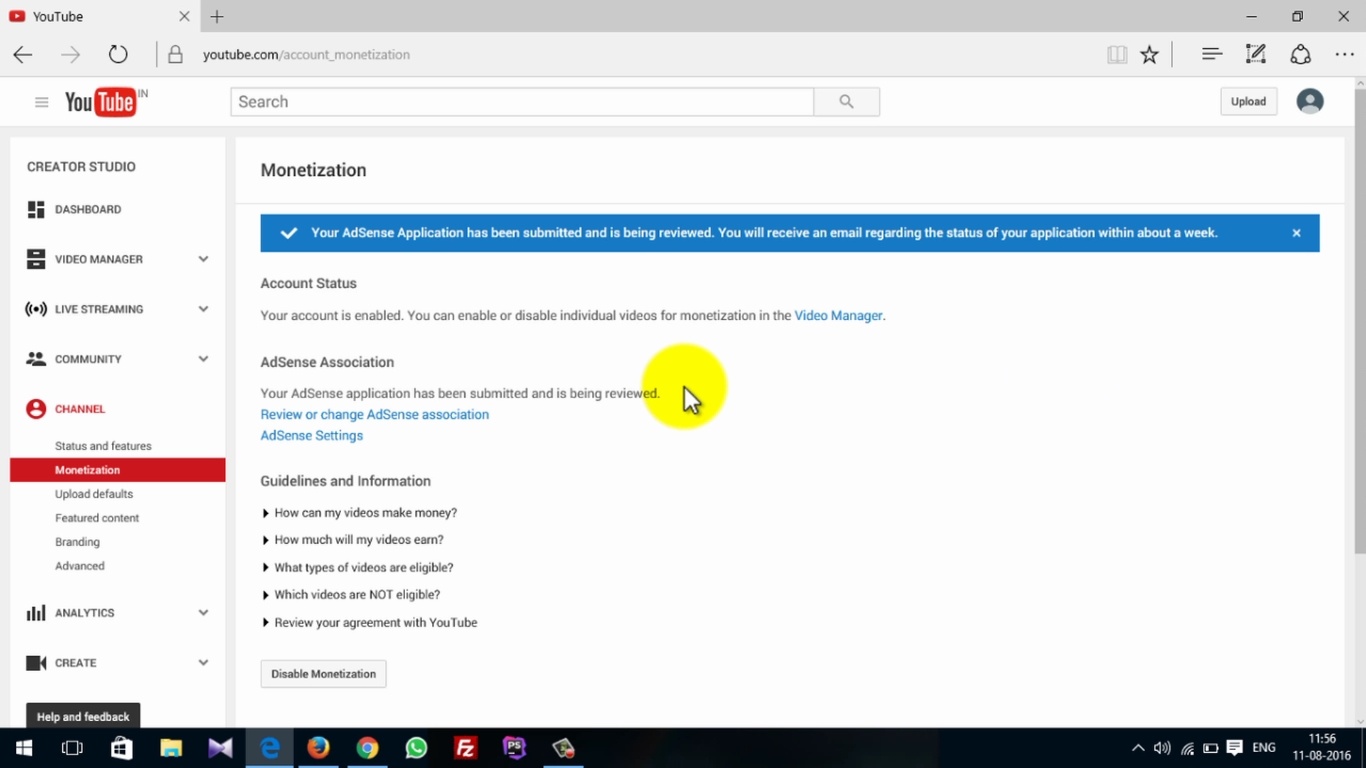Open AdSense Settings link
The height and width of the screenshot is (768, 1366).
[312, 436]
